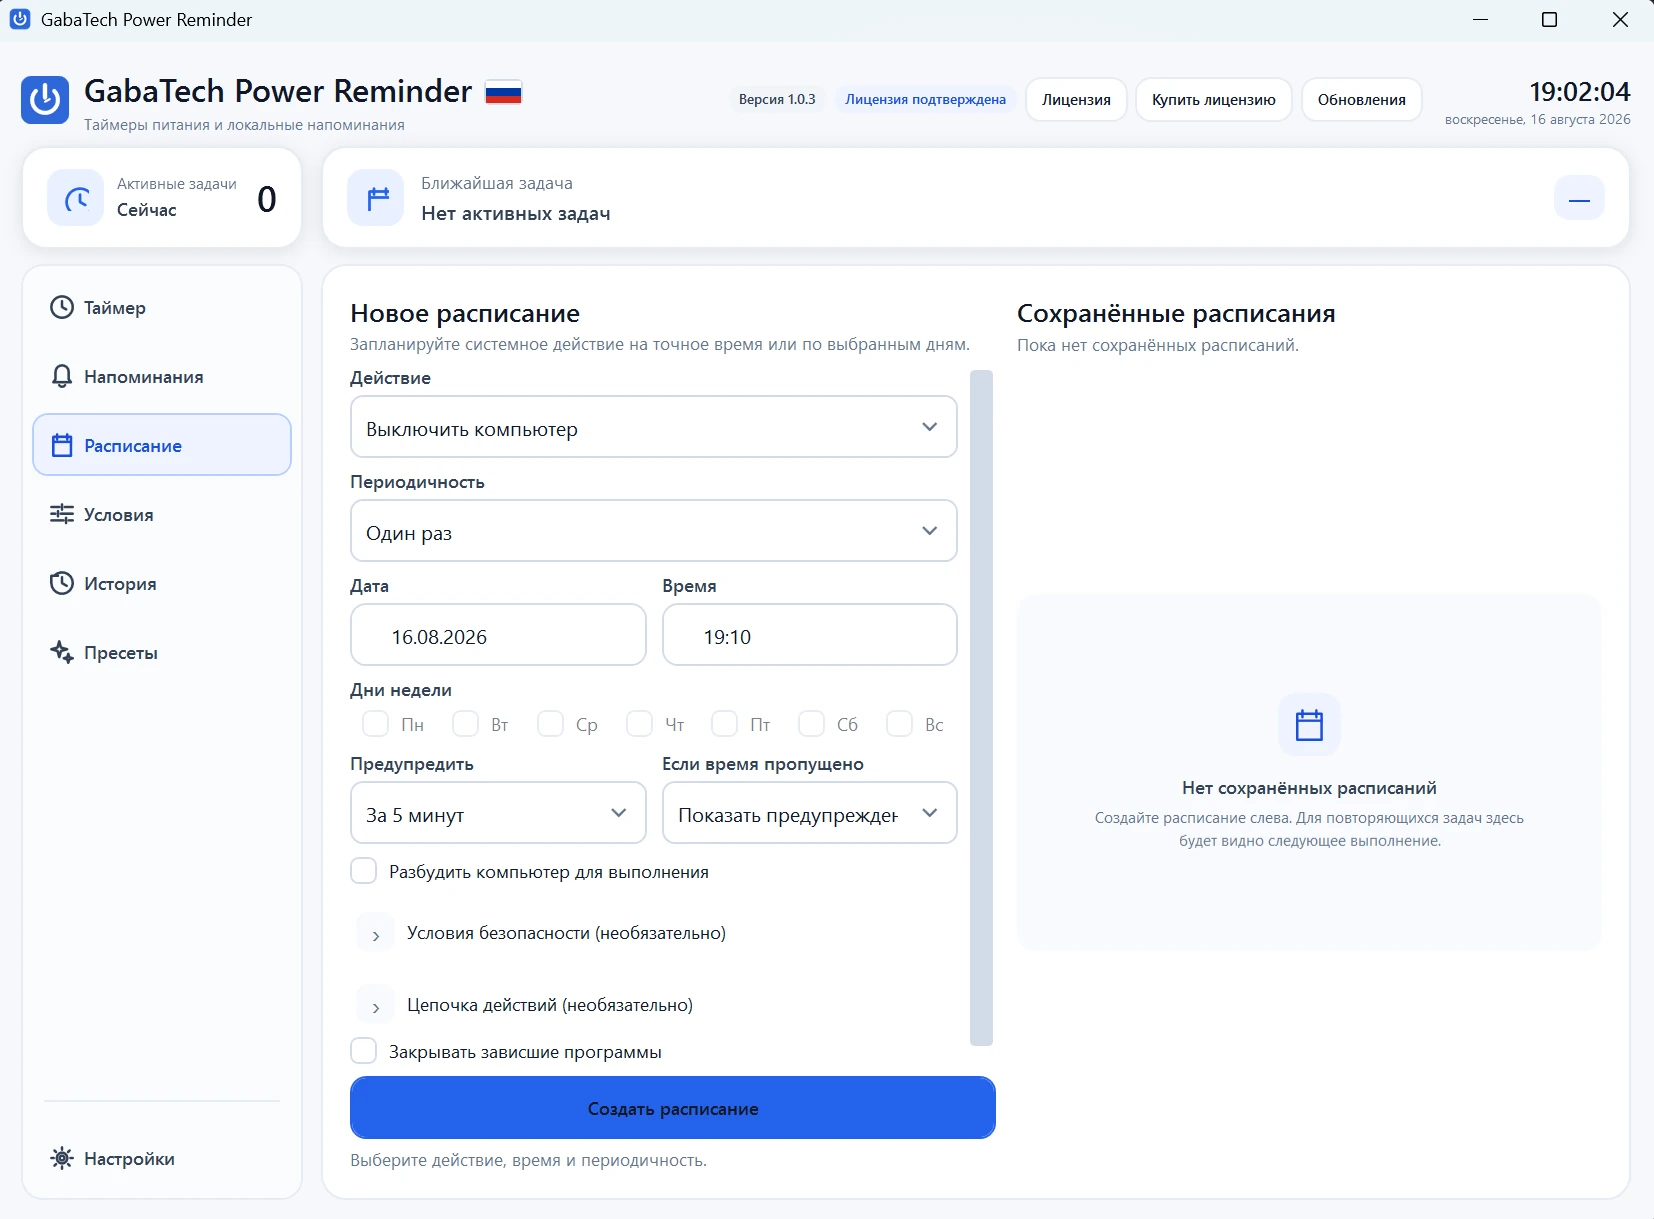Click the Сохранённые расписания heading
Viewport: 1654px width, 1219px height.
point(1176,313)
